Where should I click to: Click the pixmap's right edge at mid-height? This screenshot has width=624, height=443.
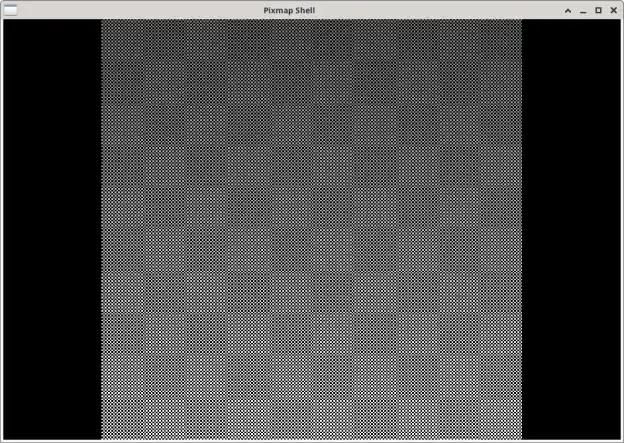point(519,230)
